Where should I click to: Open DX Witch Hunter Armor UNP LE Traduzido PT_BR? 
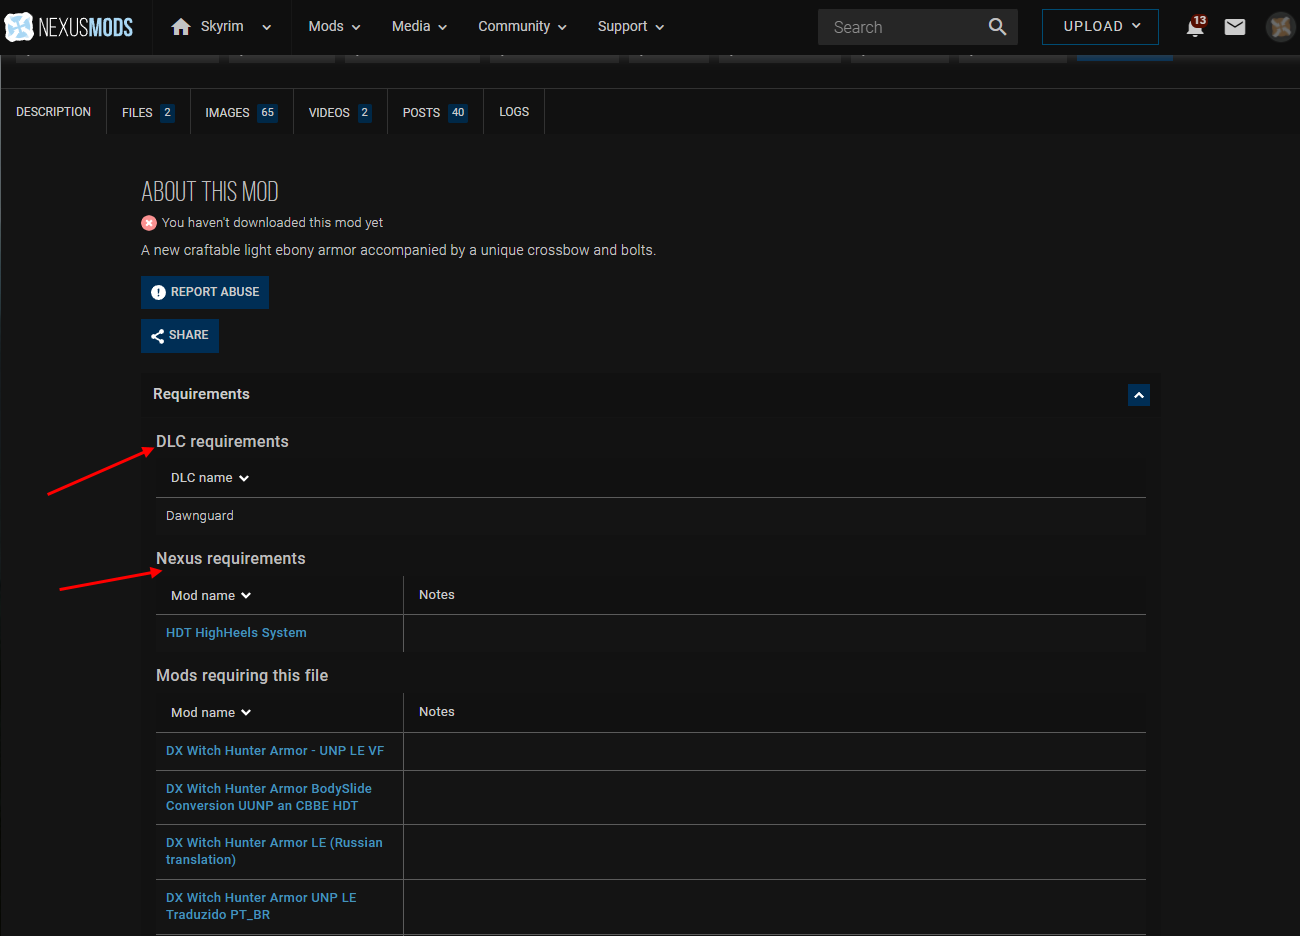tap(261, 906)
